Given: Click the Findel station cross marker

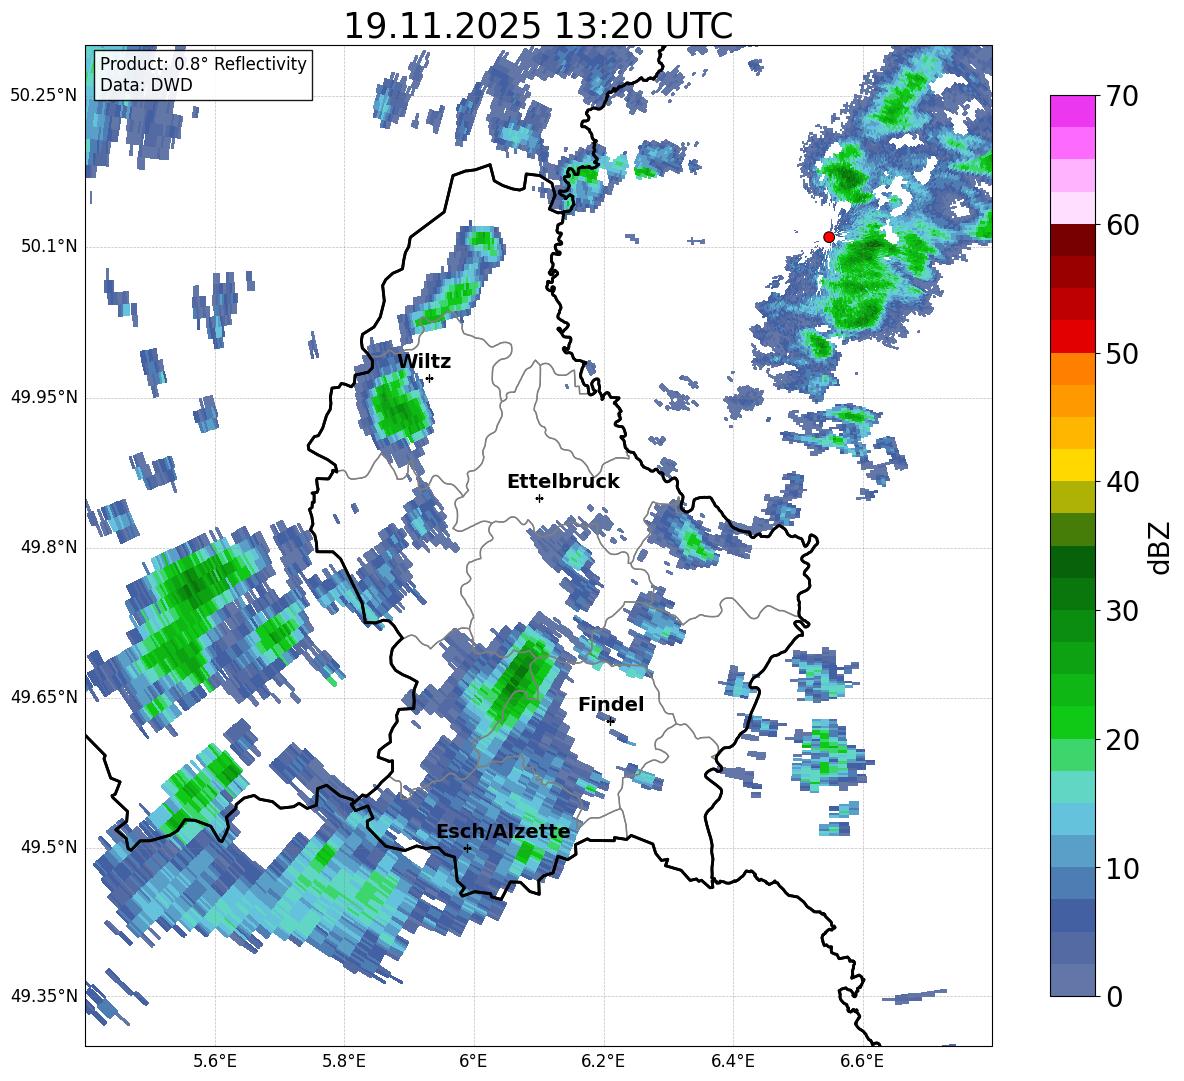Looking at the screenshot, I should coord(611,721).
